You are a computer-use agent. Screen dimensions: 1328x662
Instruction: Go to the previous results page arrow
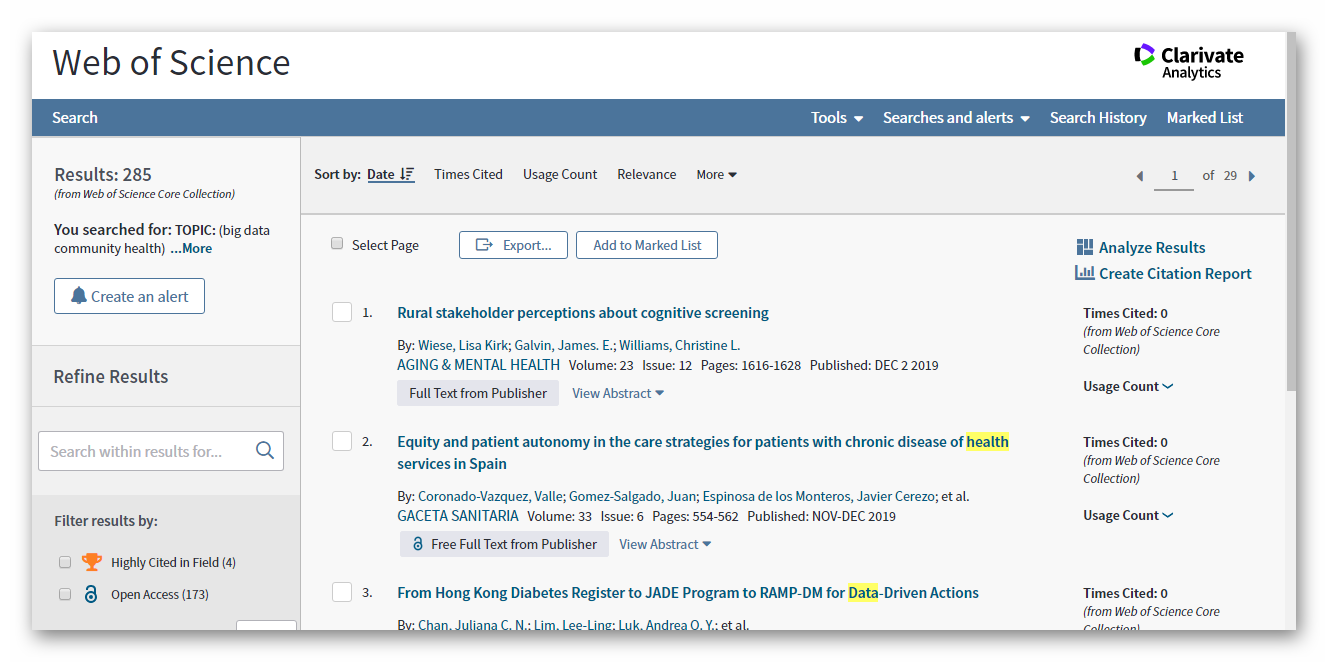tap(1139, 176)
